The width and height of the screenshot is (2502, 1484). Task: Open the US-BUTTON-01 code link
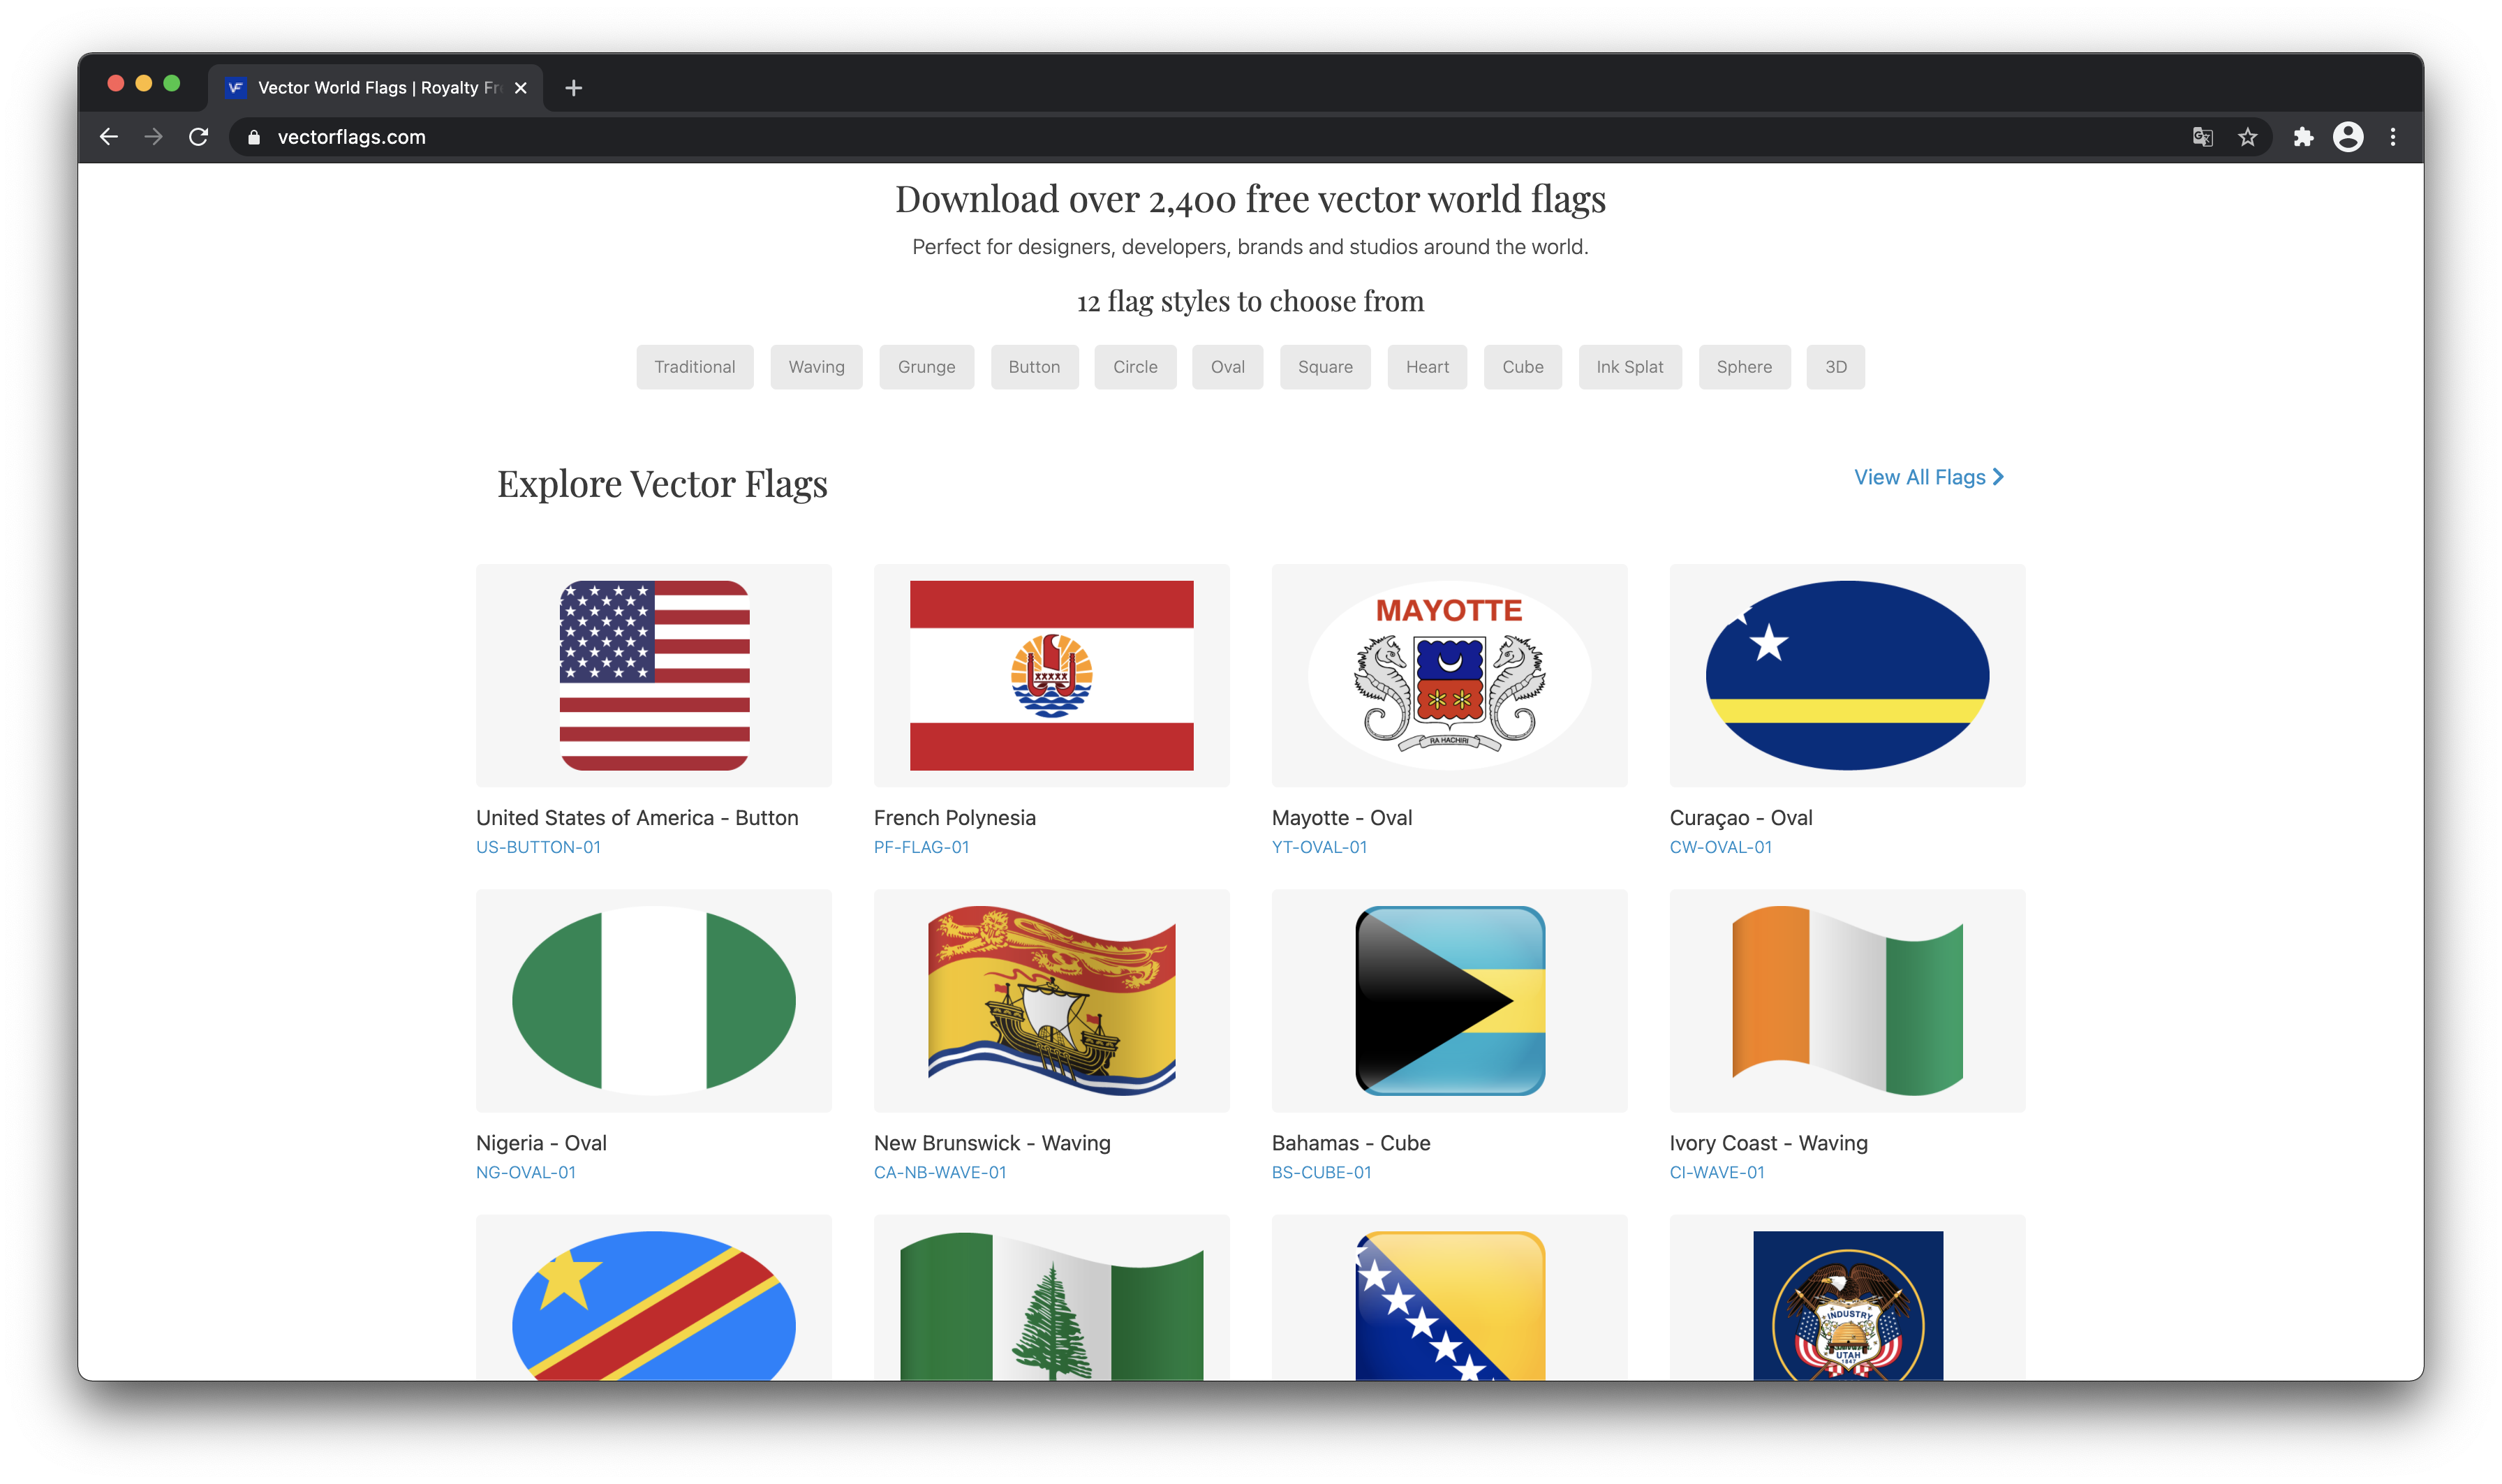538,847
